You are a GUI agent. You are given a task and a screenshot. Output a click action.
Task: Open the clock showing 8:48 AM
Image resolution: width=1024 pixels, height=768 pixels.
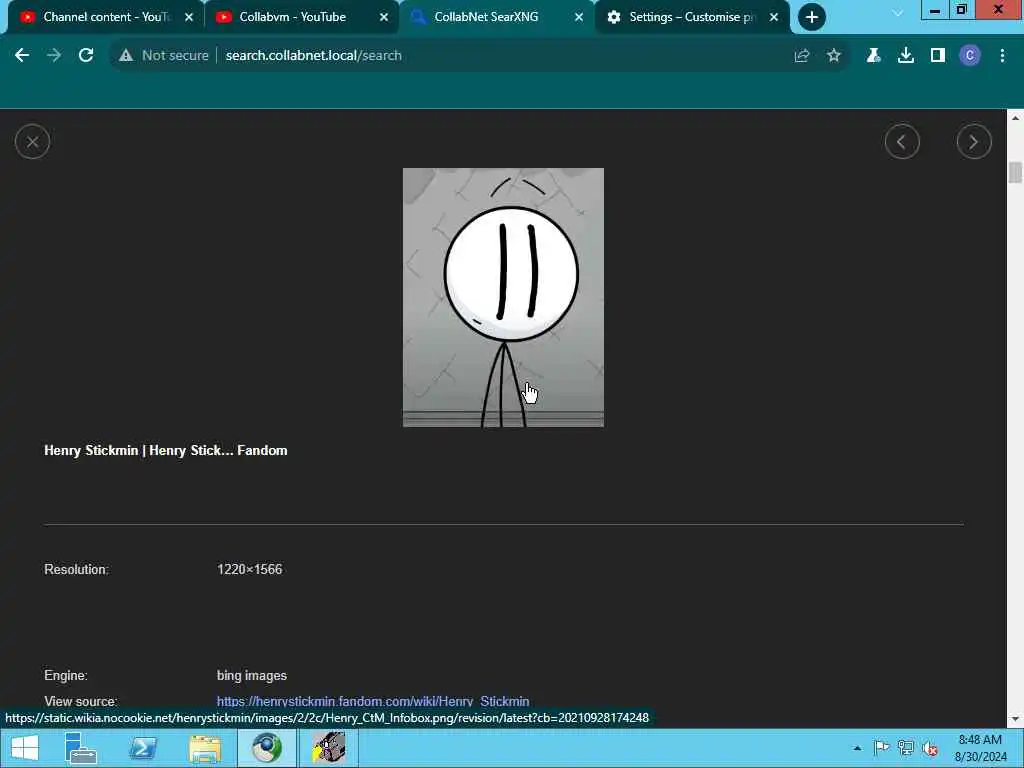(980, 748)
